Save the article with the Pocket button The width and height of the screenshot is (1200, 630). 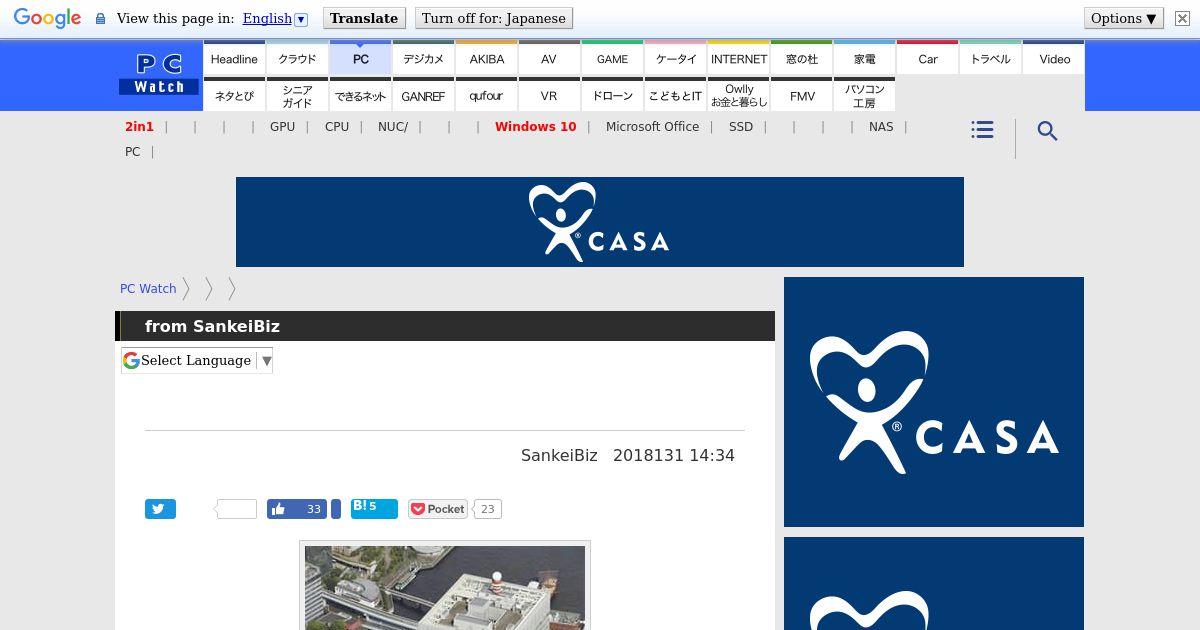[437, 509]
